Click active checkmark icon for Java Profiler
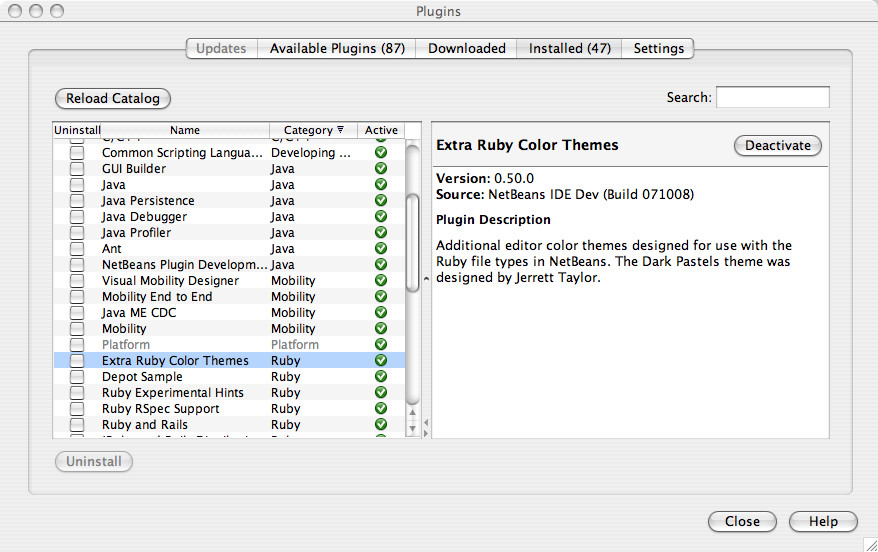The image size is (878, 552). [x=381, y=232]
